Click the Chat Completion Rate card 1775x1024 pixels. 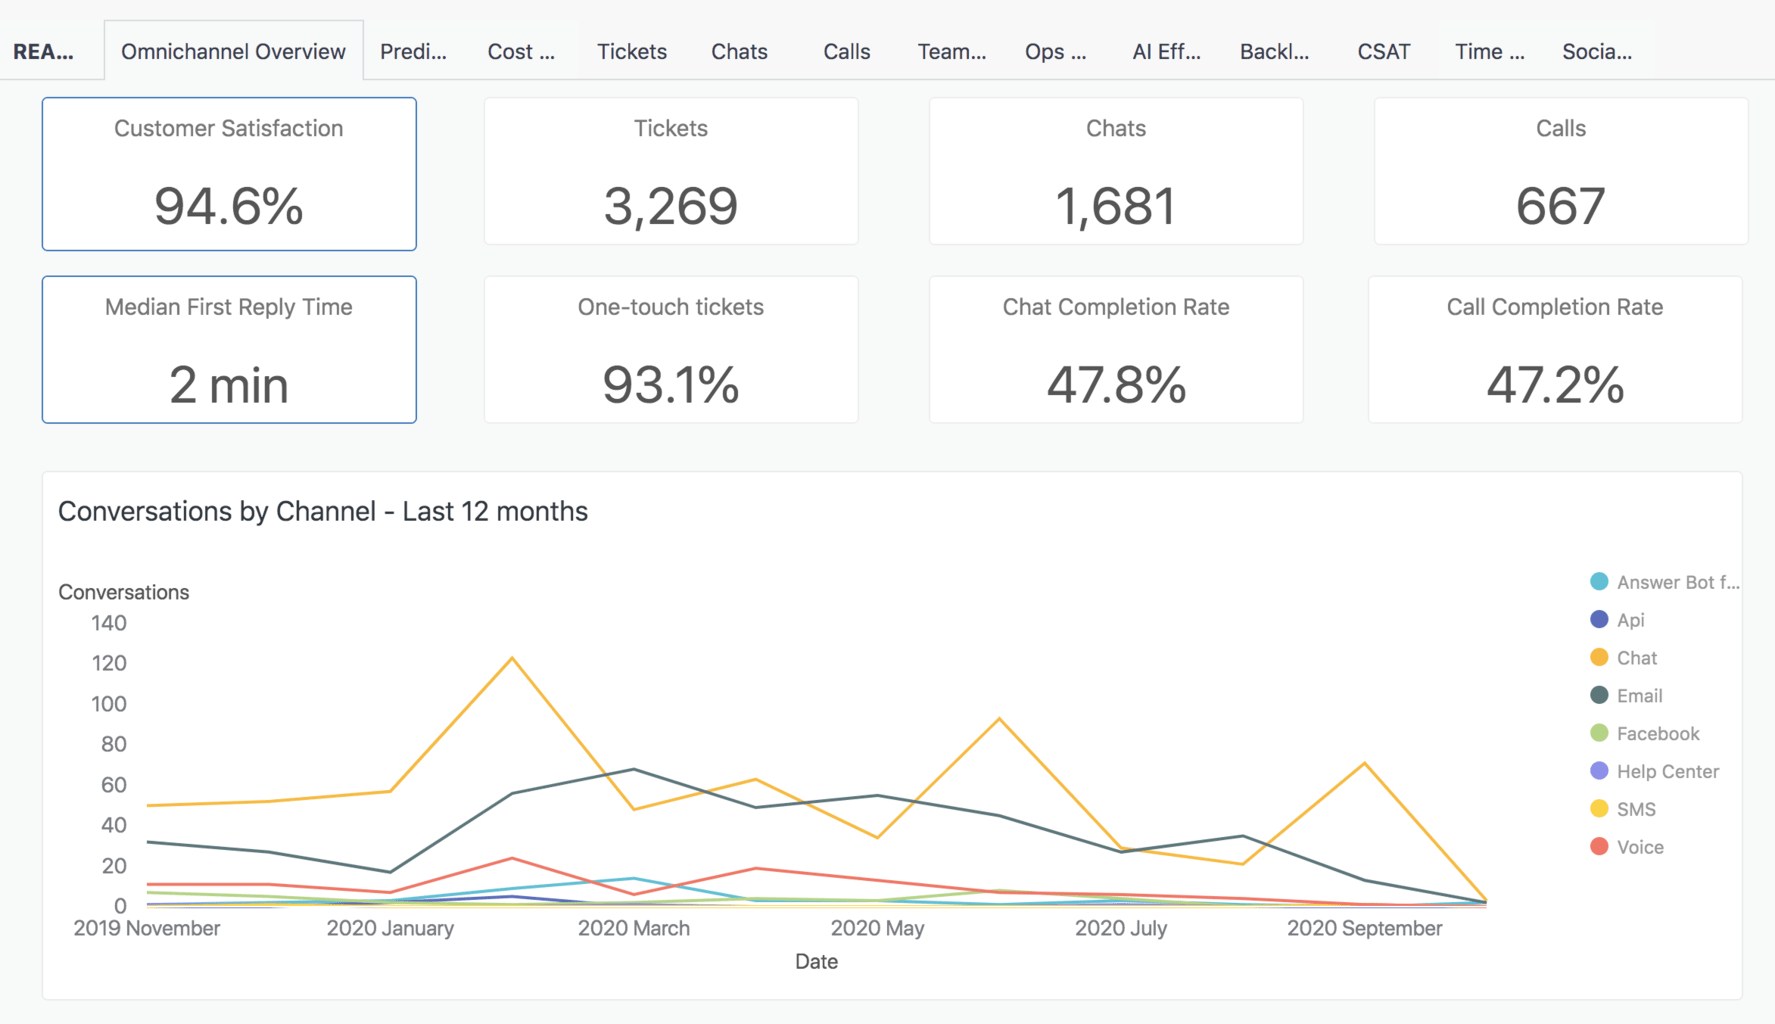click(x=1115, y=350)
